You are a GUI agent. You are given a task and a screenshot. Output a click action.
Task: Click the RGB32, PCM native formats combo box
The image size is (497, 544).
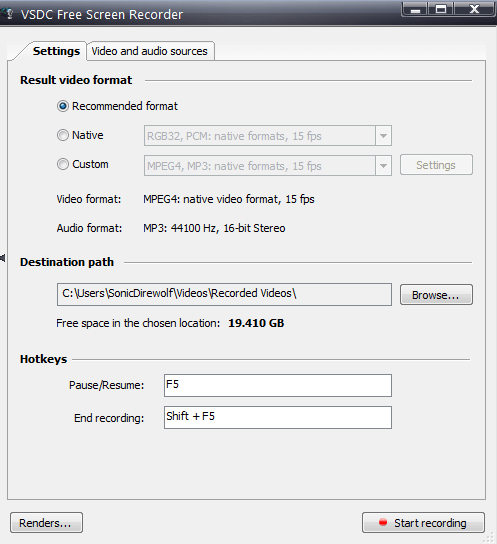click(268, 136)
